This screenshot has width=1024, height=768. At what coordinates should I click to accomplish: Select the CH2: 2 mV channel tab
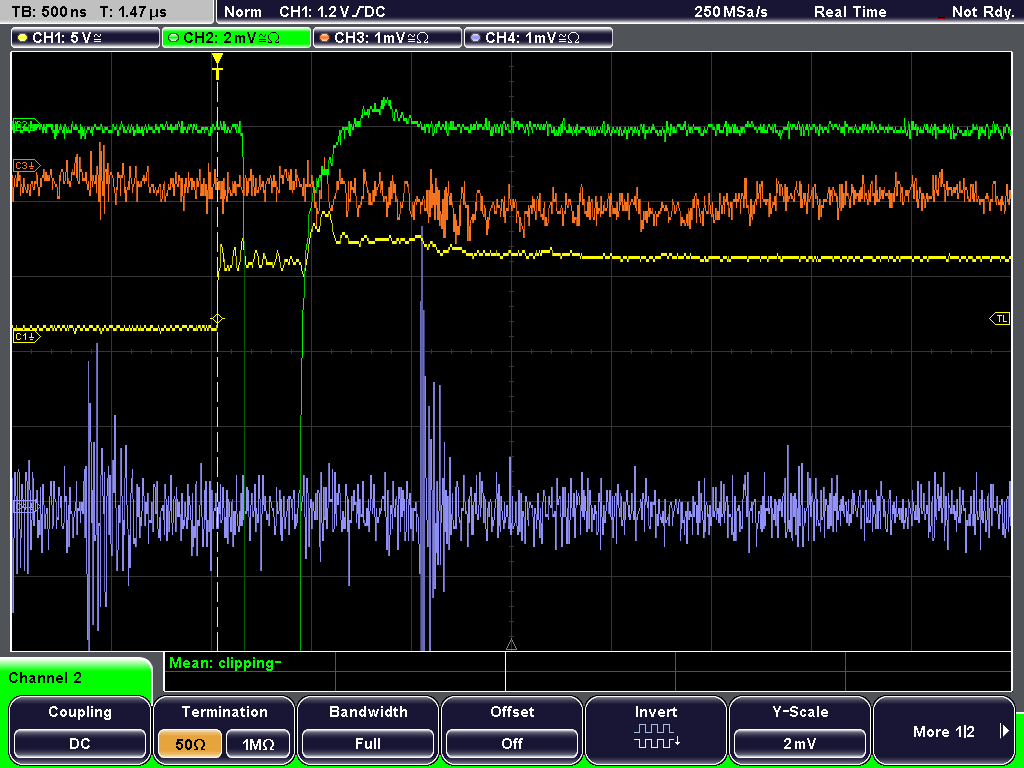click(236, 38)
